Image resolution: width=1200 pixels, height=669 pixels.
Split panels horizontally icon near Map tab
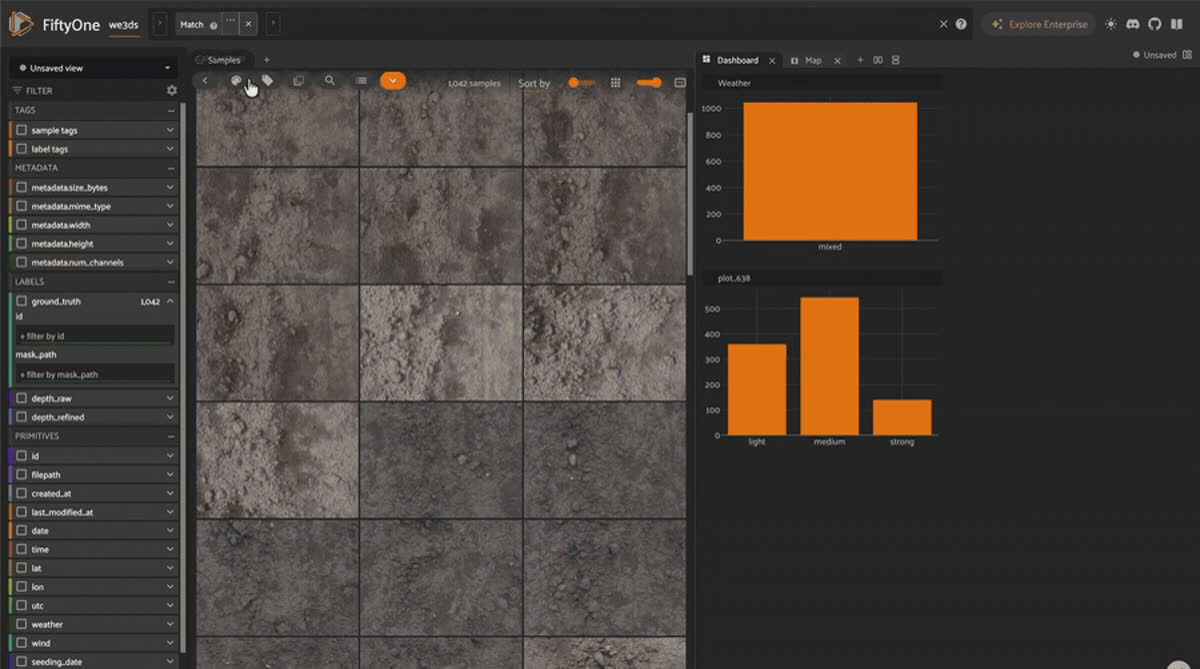pos(878,60)
